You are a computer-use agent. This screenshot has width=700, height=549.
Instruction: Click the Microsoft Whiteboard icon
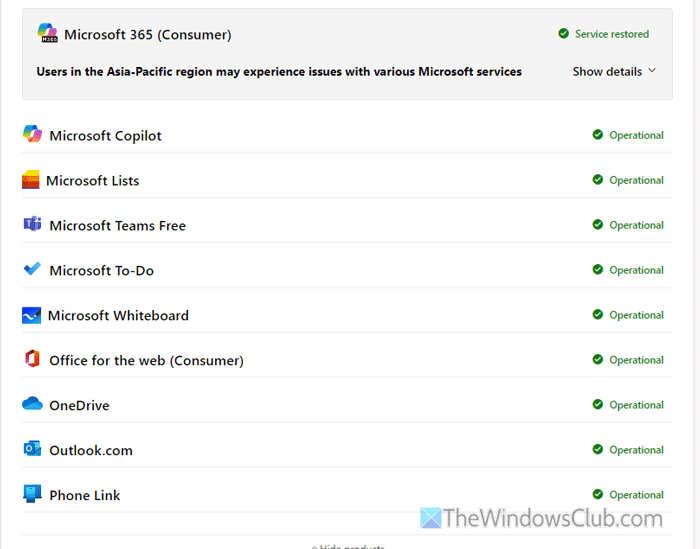31,315
